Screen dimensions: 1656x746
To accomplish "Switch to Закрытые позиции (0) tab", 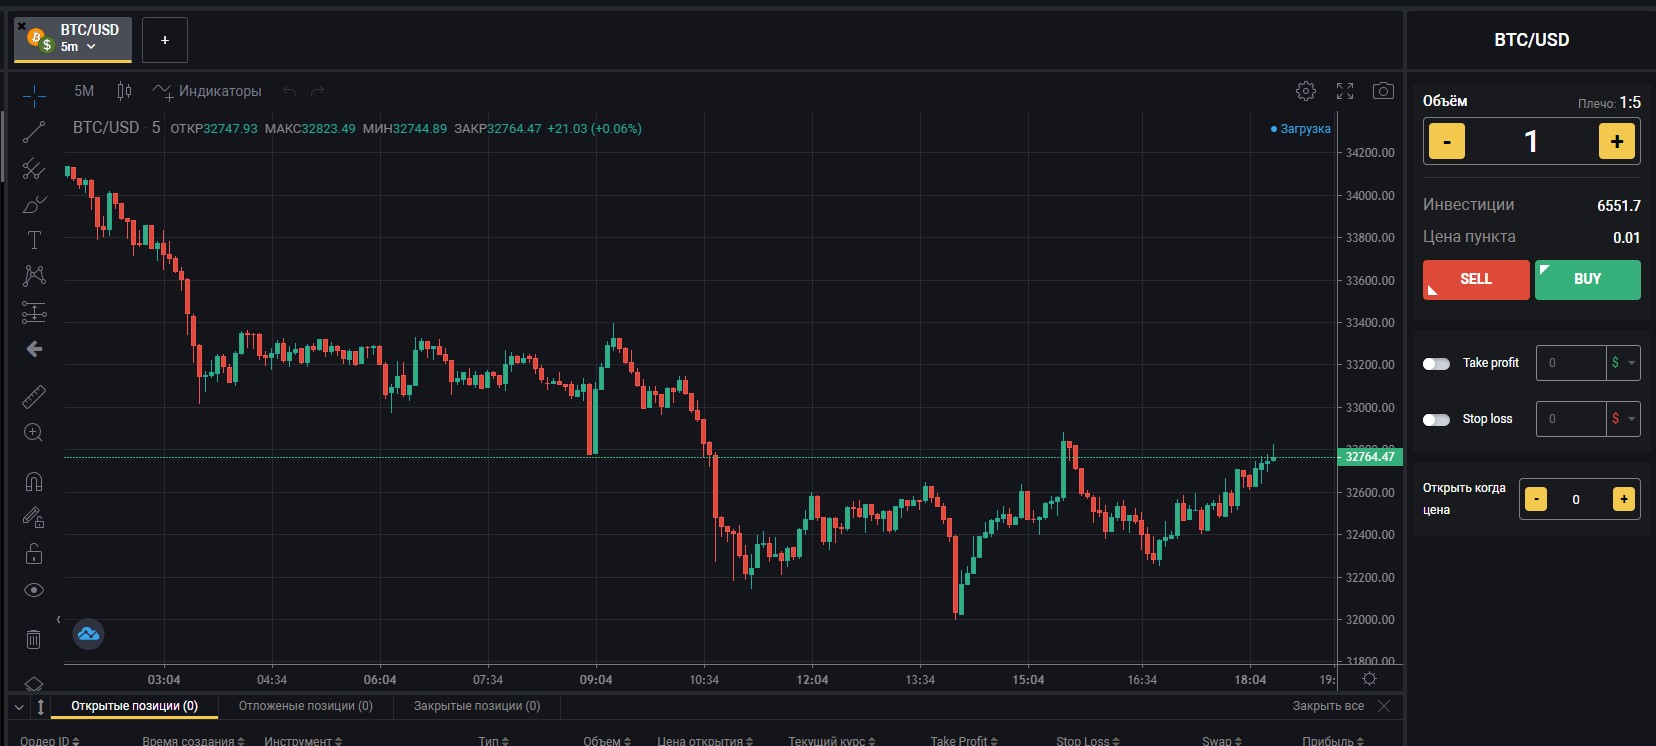I will click(x=477, y=706).
